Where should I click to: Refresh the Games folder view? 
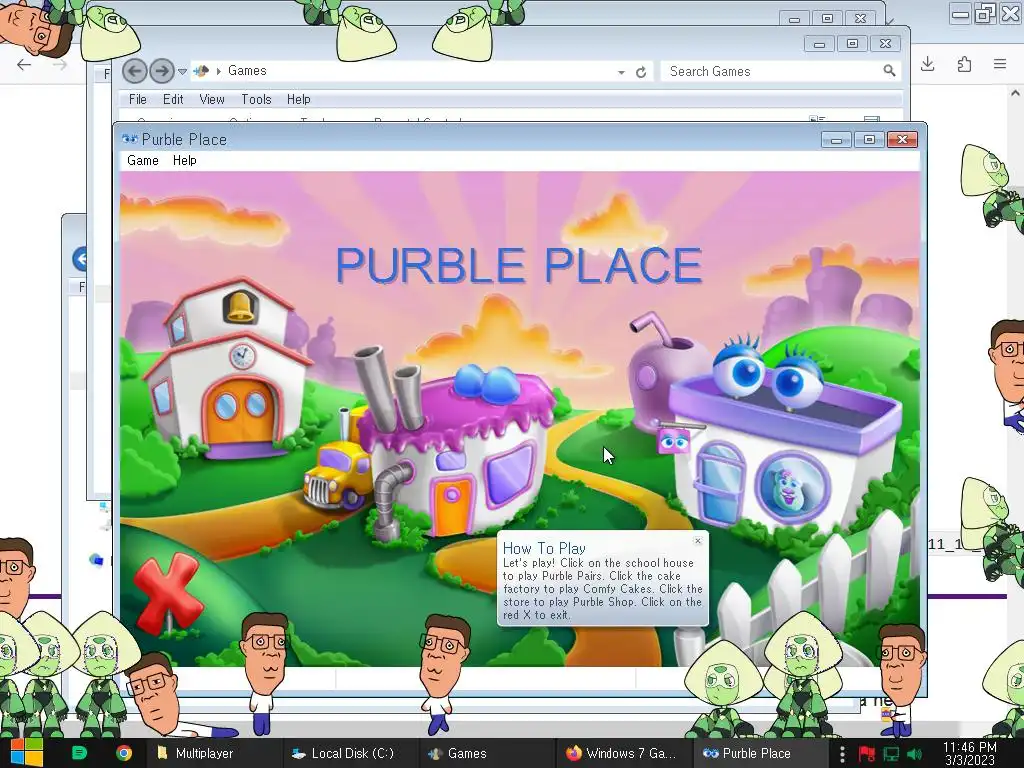click(641, 72)
